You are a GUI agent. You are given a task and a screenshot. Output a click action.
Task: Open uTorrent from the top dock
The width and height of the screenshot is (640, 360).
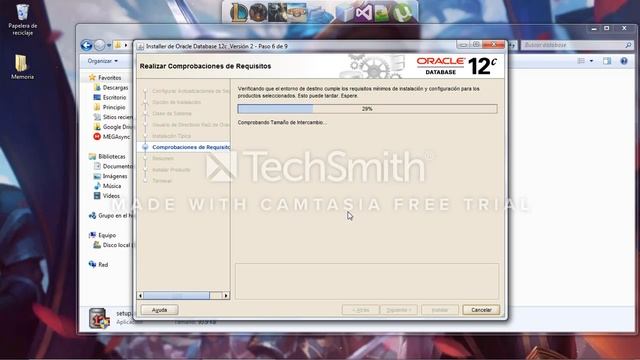pyautogui.click(x=402, y=13)
